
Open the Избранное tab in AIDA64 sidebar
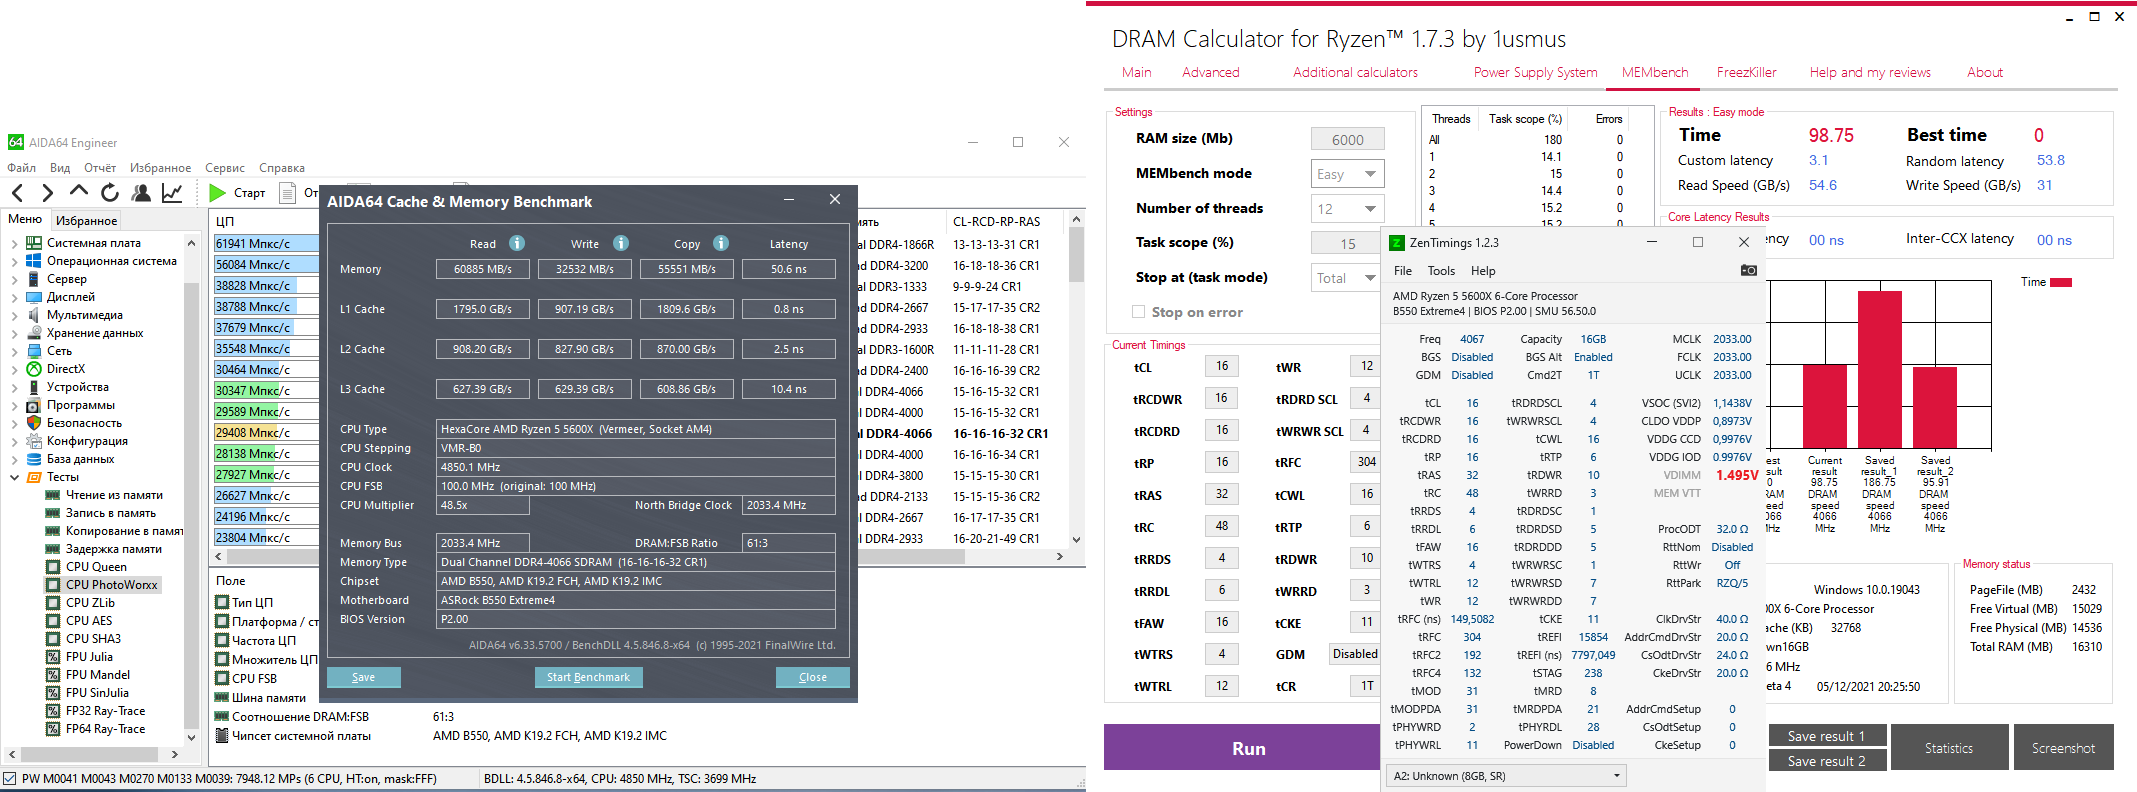(86, 221)
